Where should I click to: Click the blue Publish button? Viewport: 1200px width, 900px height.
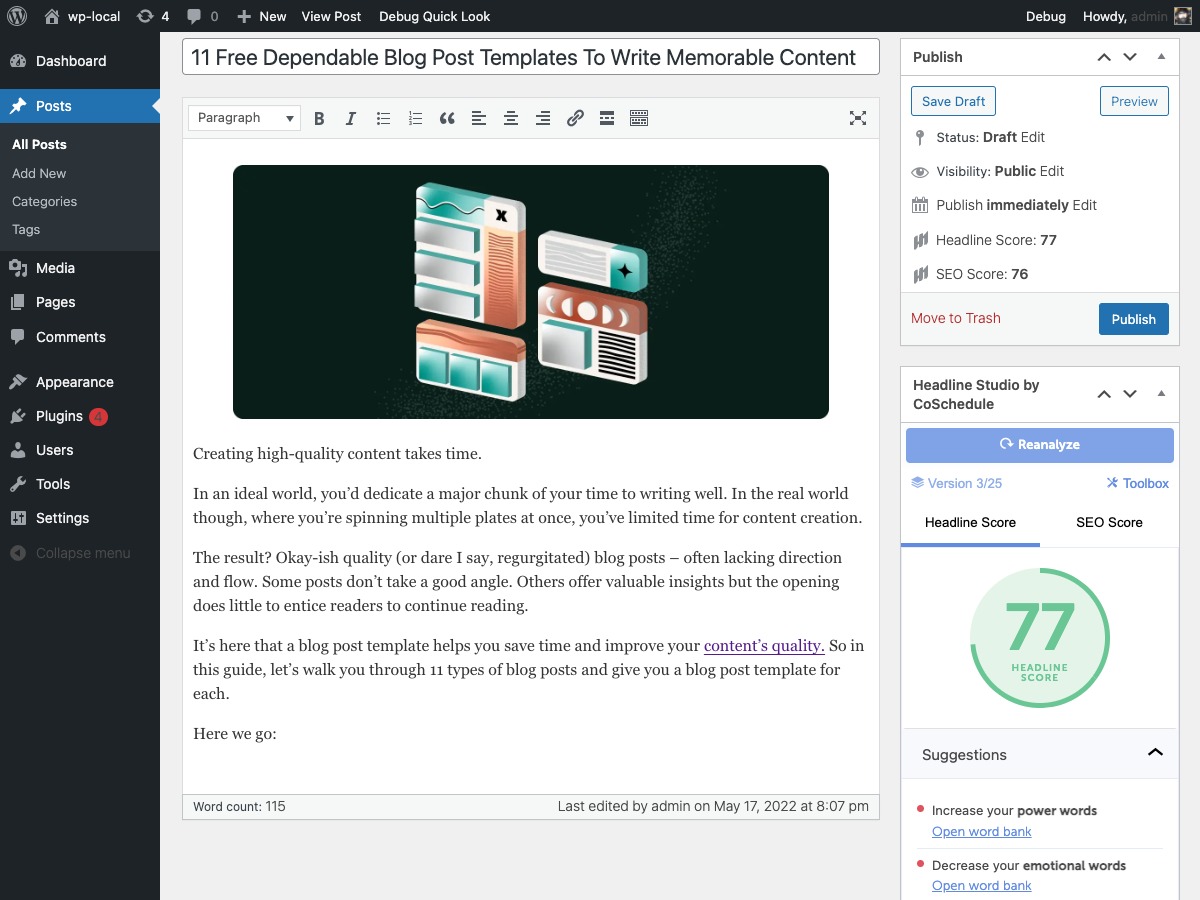click(x=1133, y=319)
